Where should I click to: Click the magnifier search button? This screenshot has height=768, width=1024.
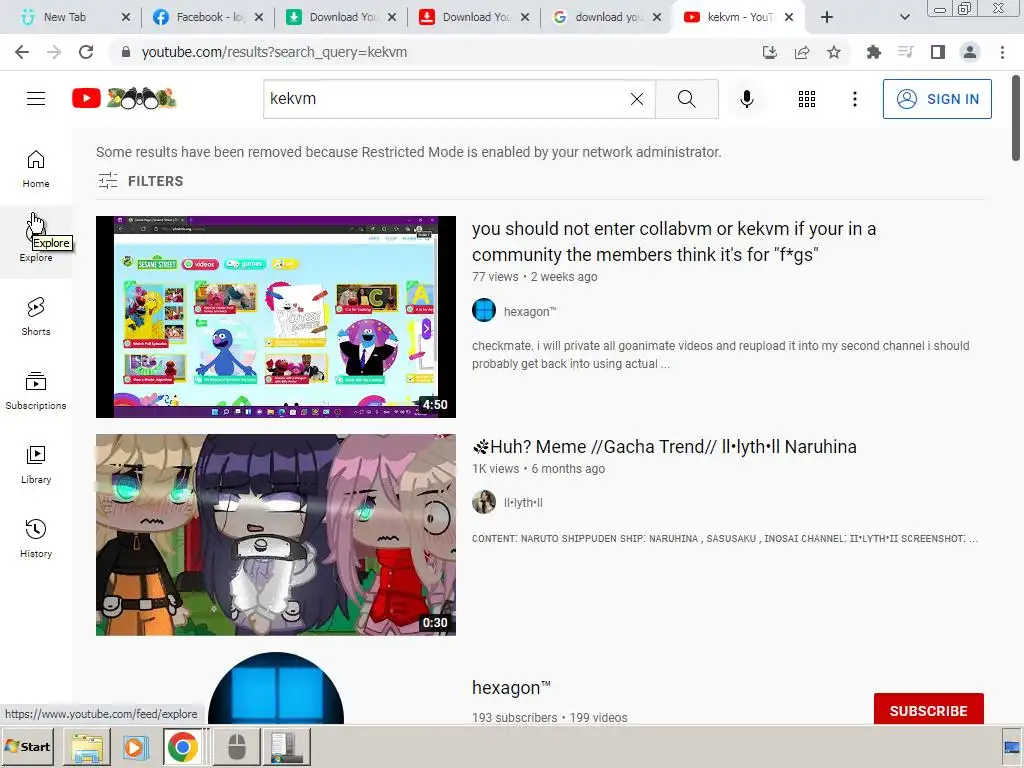click(x=686, y=99)
